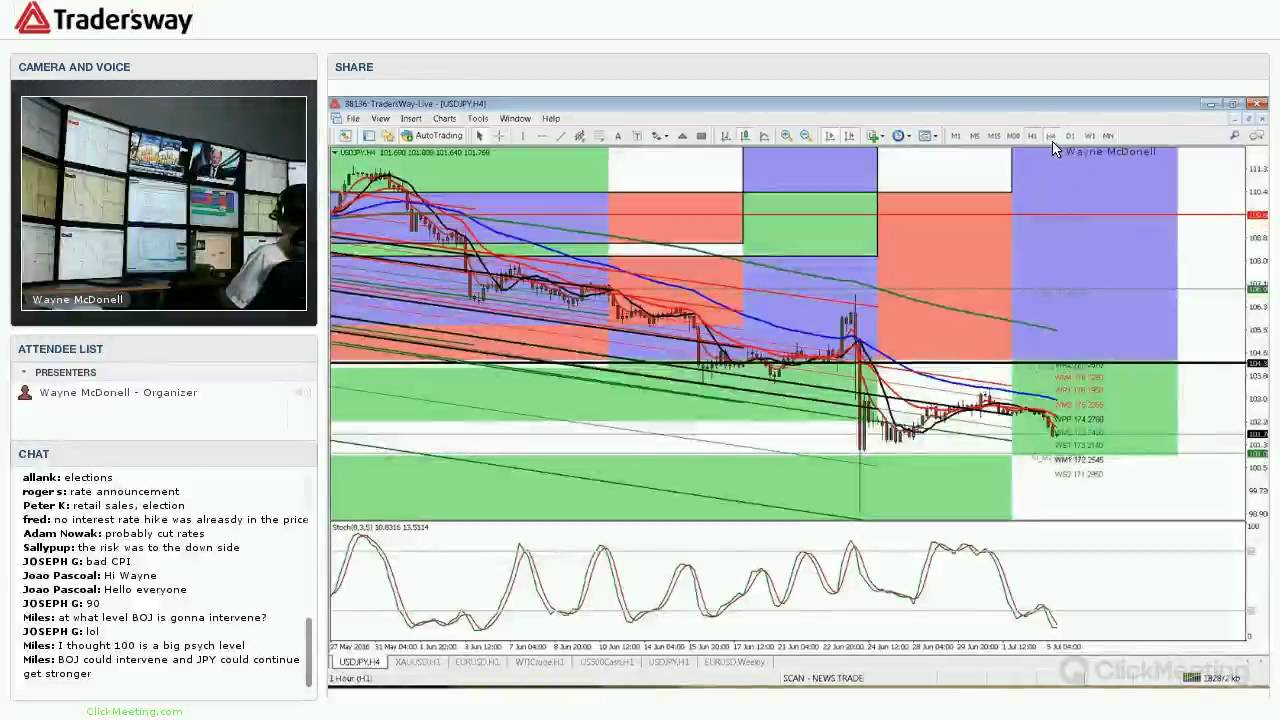The width and height of the screenshot is (1280, 720).
Task: Switch chart to H1 timeframe
Action: (x=1032, y=136)
